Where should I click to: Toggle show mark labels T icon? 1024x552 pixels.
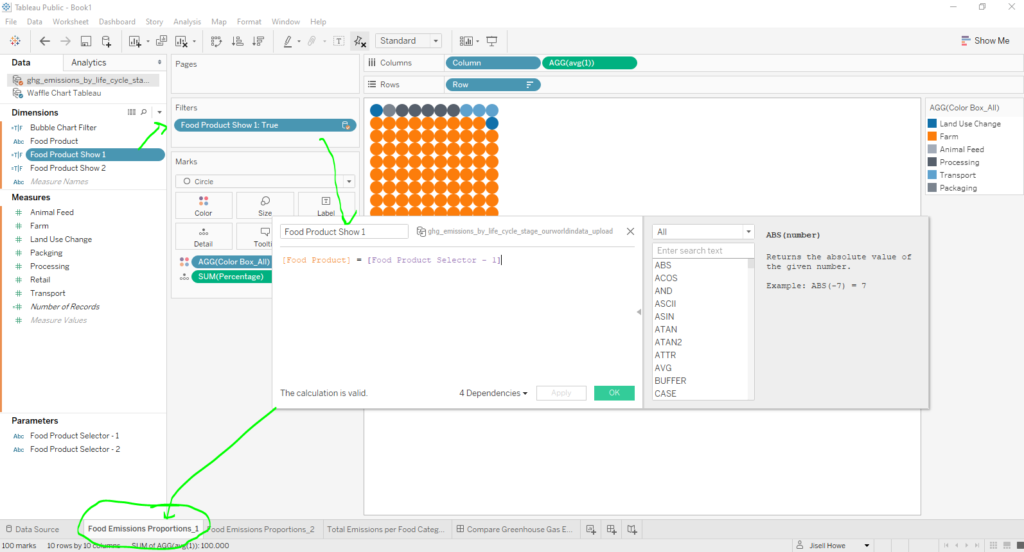338,41
